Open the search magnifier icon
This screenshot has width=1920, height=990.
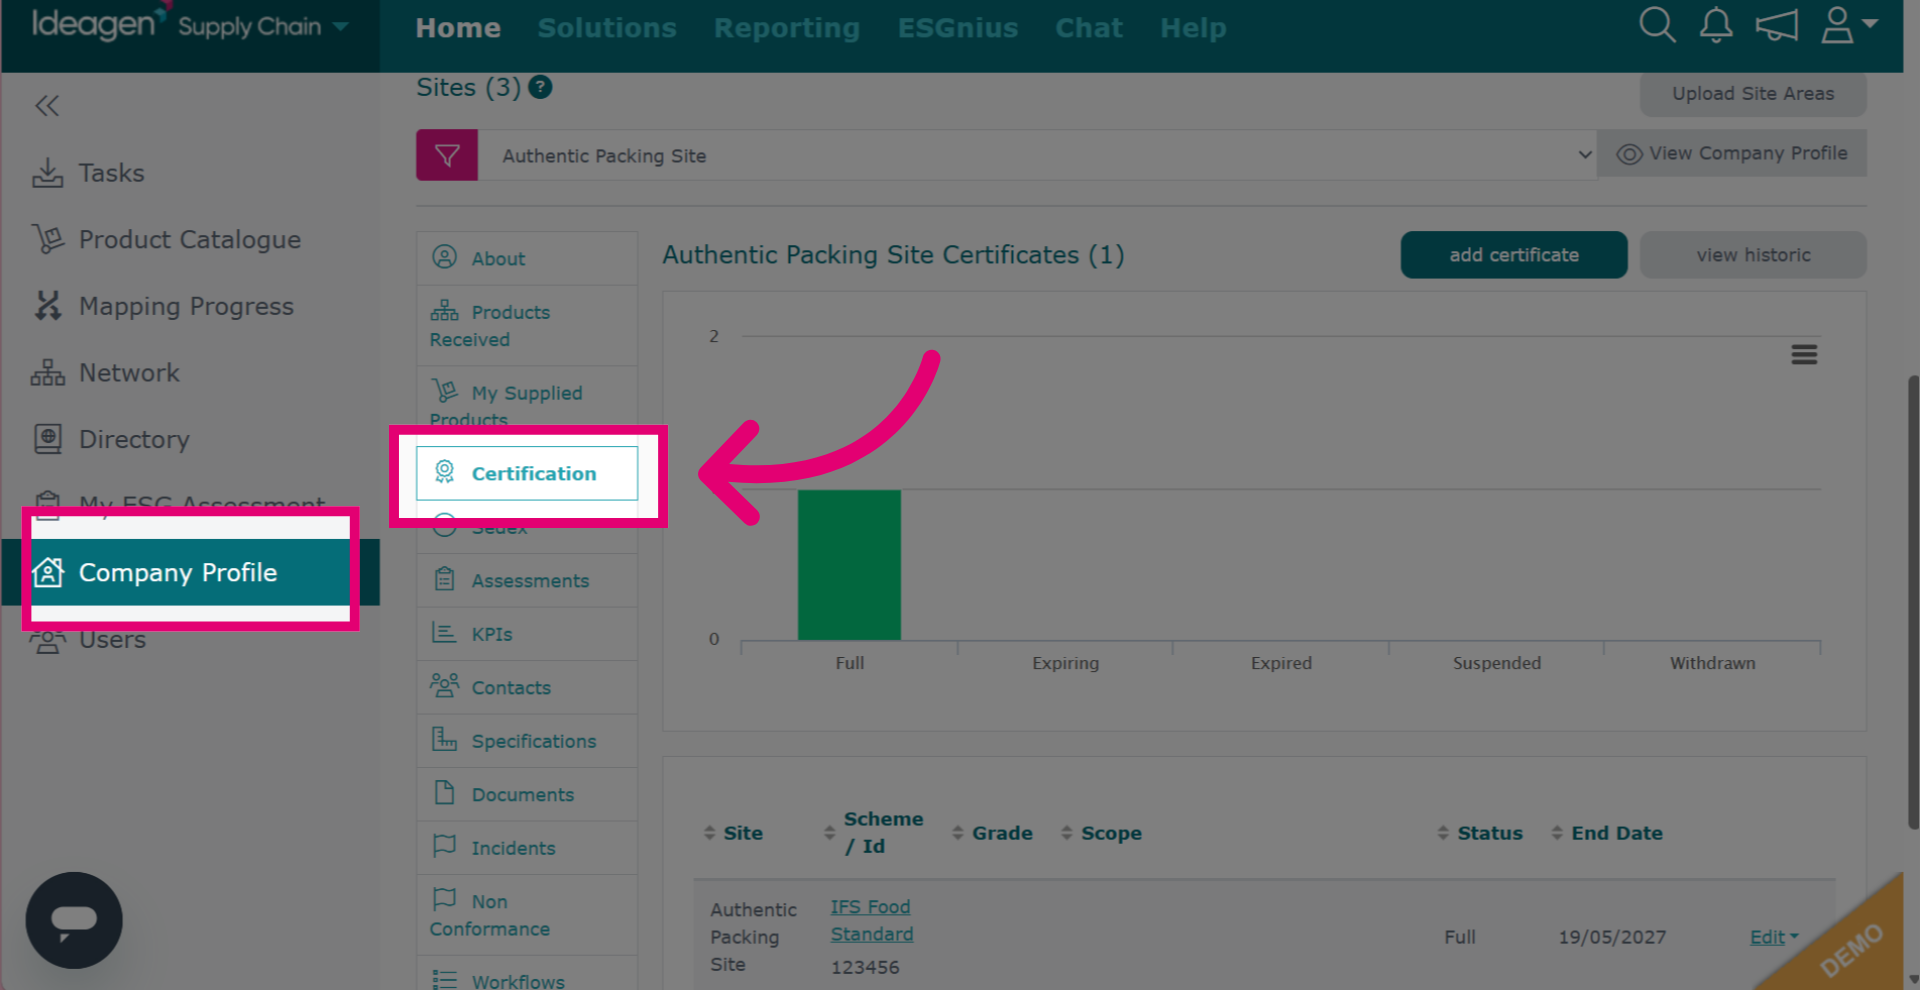point(1657,25)
